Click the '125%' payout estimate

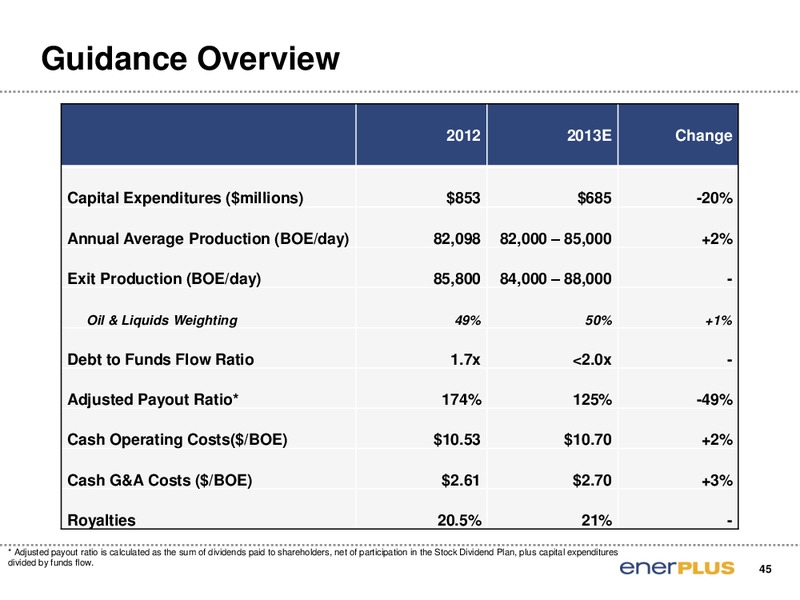[592, 399]
